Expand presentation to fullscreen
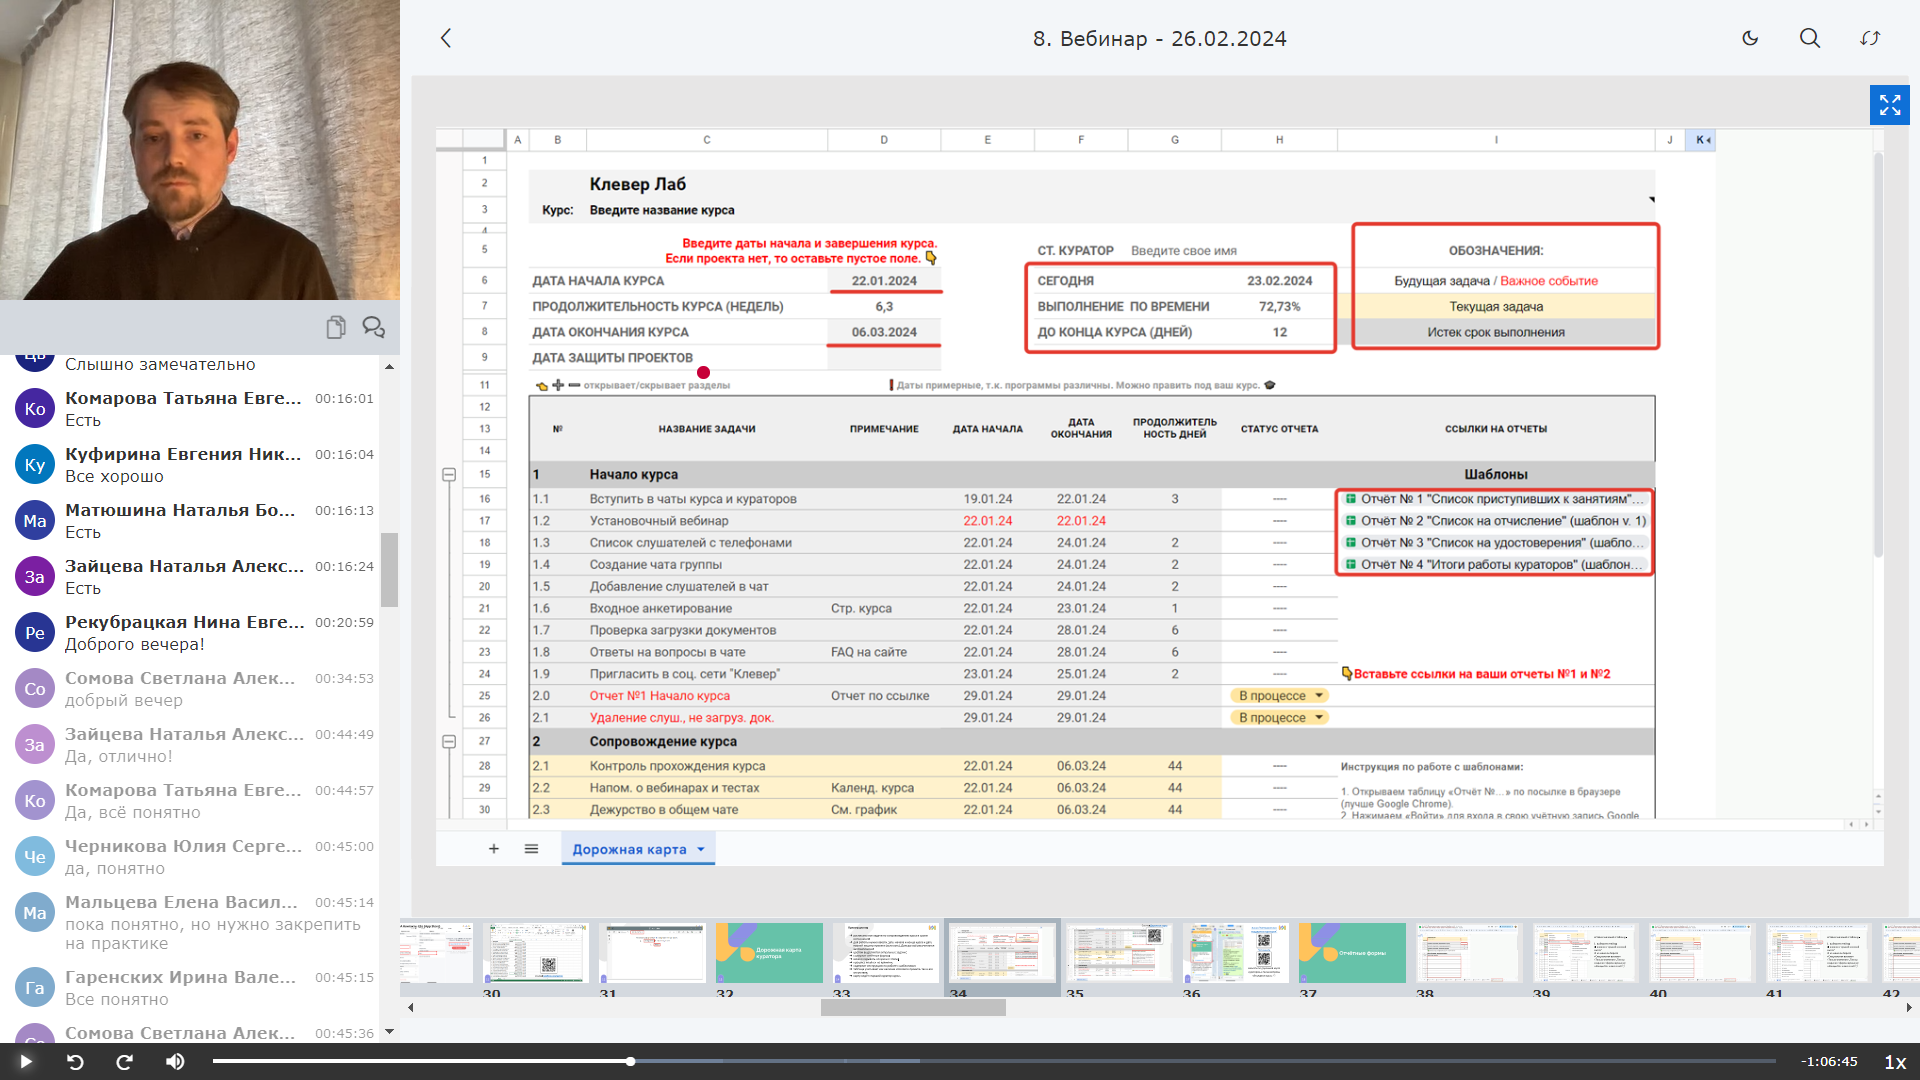 tap(1889, 105)
